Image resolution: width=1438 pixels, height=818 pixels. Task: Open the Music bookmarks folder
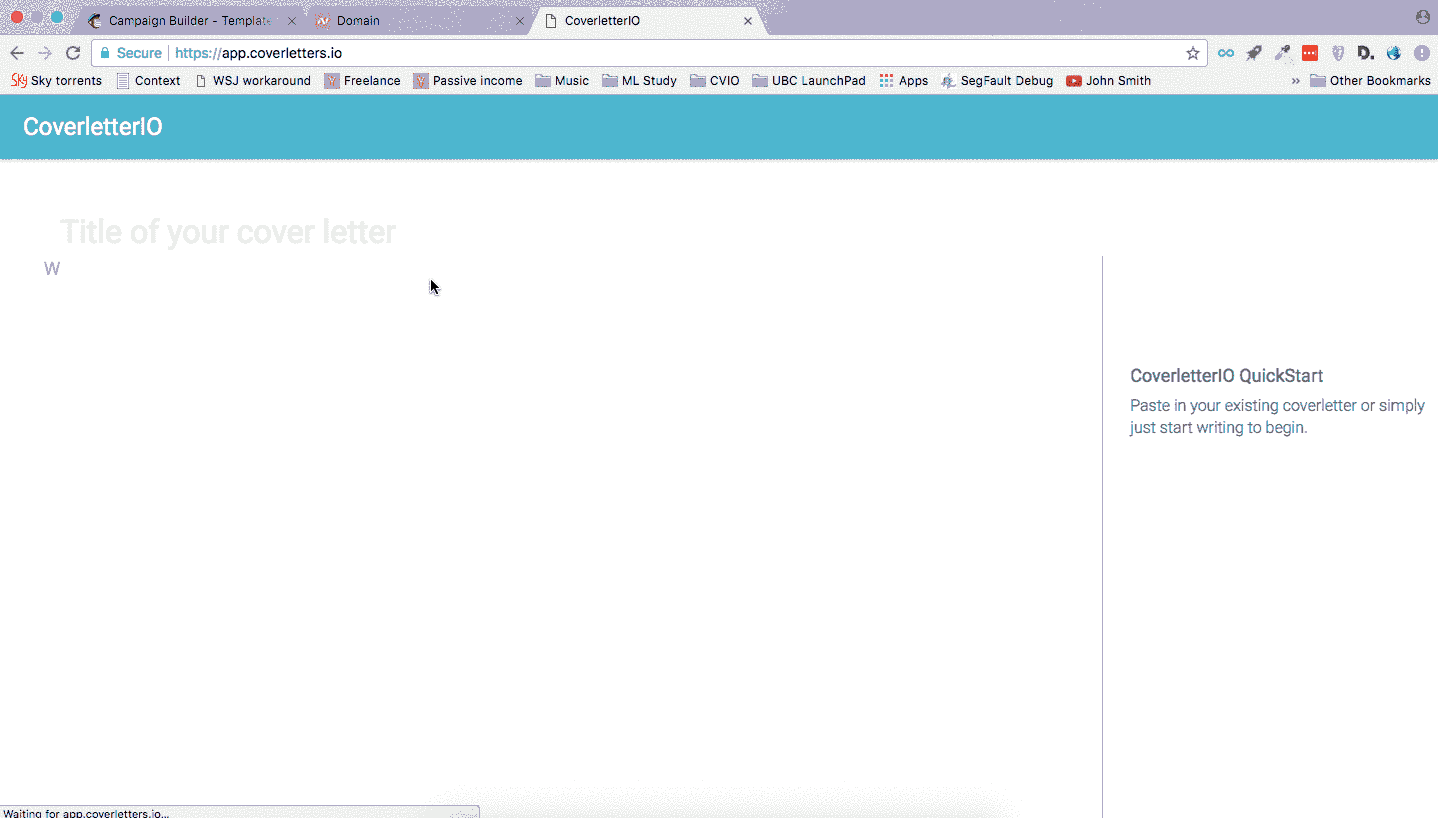pyautogui.click(x=562, y=81)
